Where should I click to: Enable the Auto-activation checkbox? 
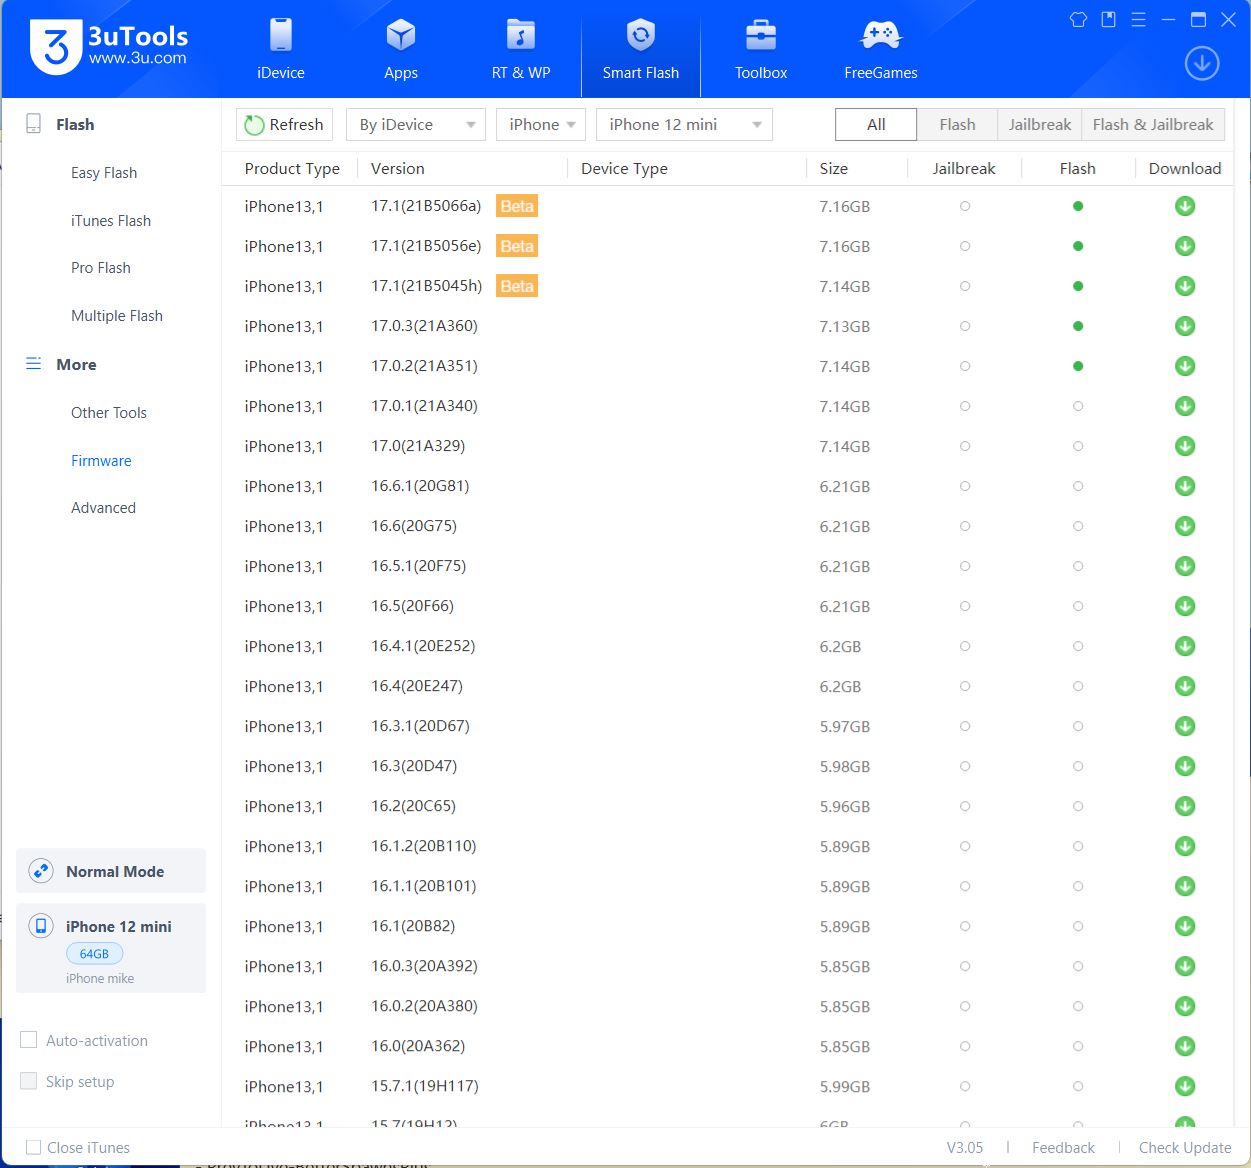click(x=29, y=1040)
